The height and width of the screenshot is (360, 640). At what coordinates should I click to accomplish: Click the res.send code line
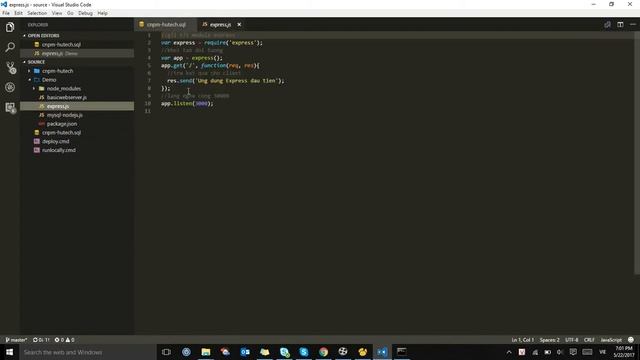226,81
